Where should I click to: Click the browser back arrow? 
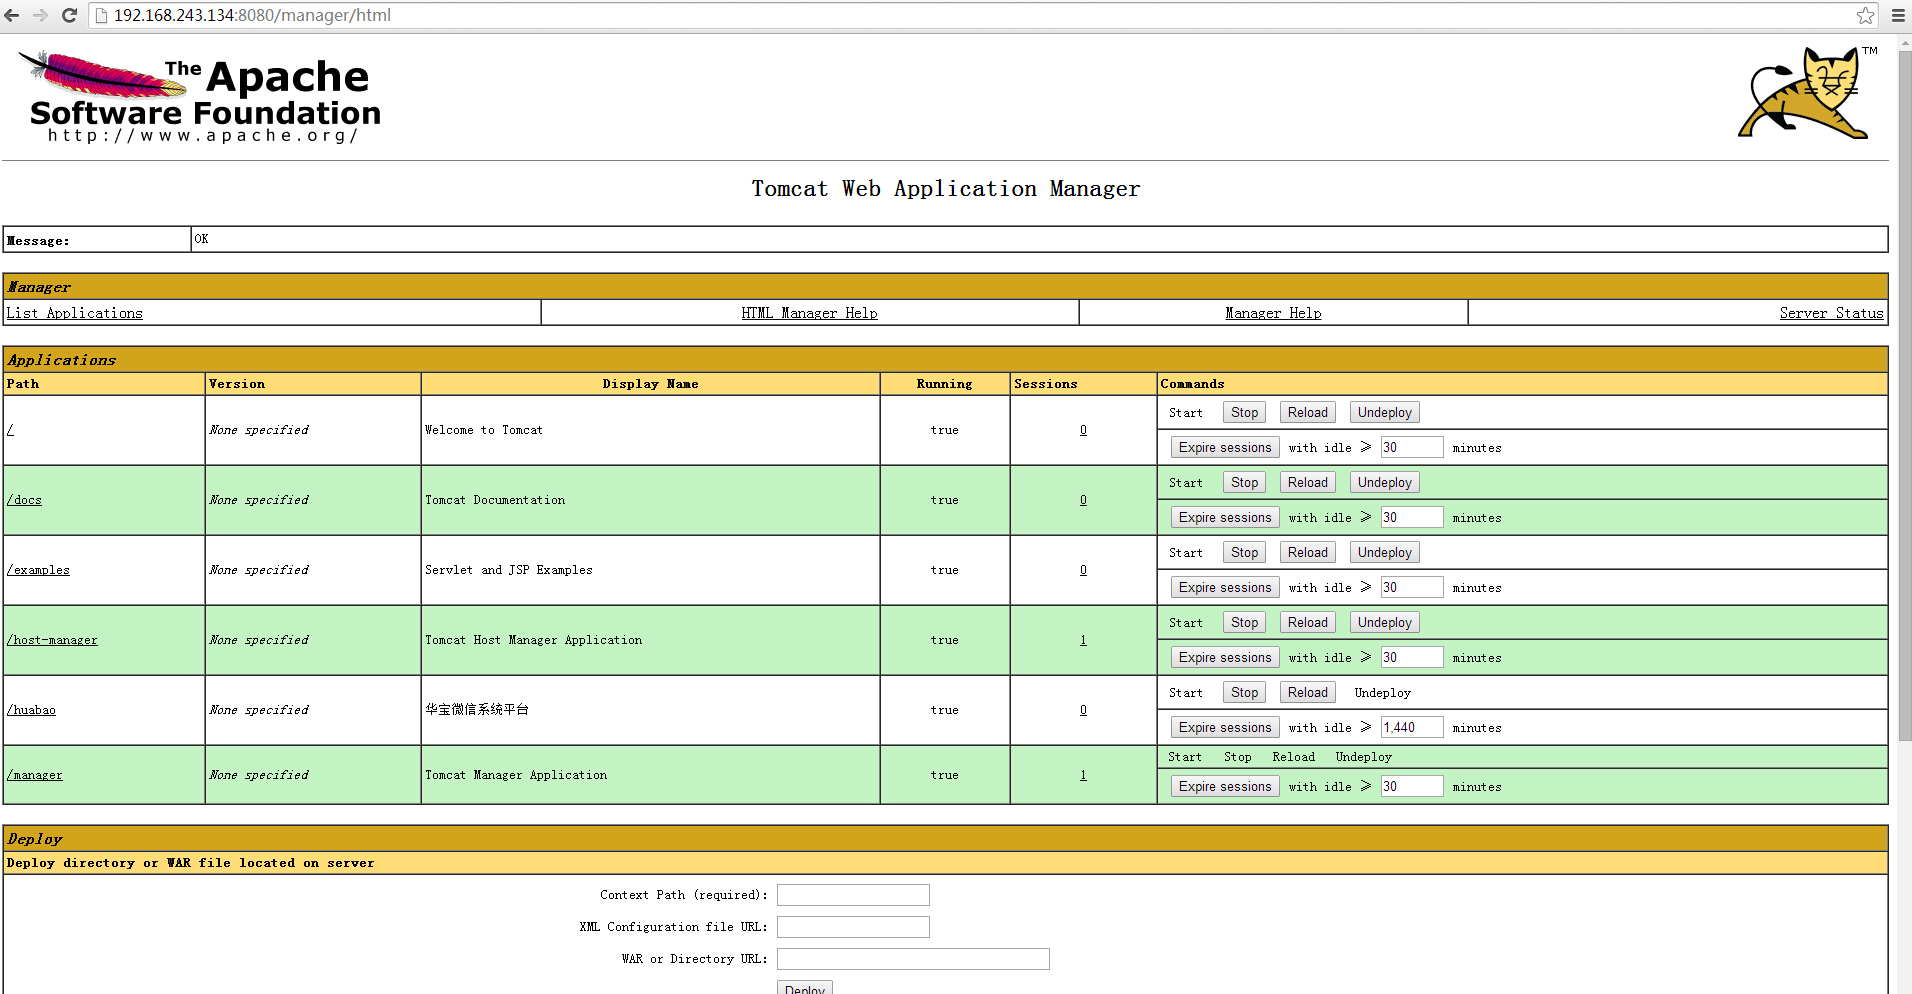(x=12, y=15)
